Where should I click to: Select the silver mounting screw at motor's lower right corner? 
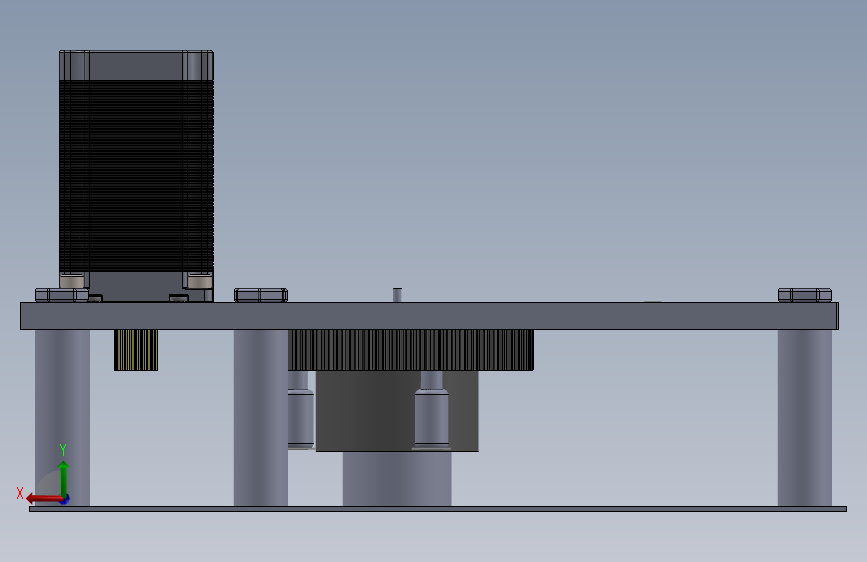pos(199,281)
